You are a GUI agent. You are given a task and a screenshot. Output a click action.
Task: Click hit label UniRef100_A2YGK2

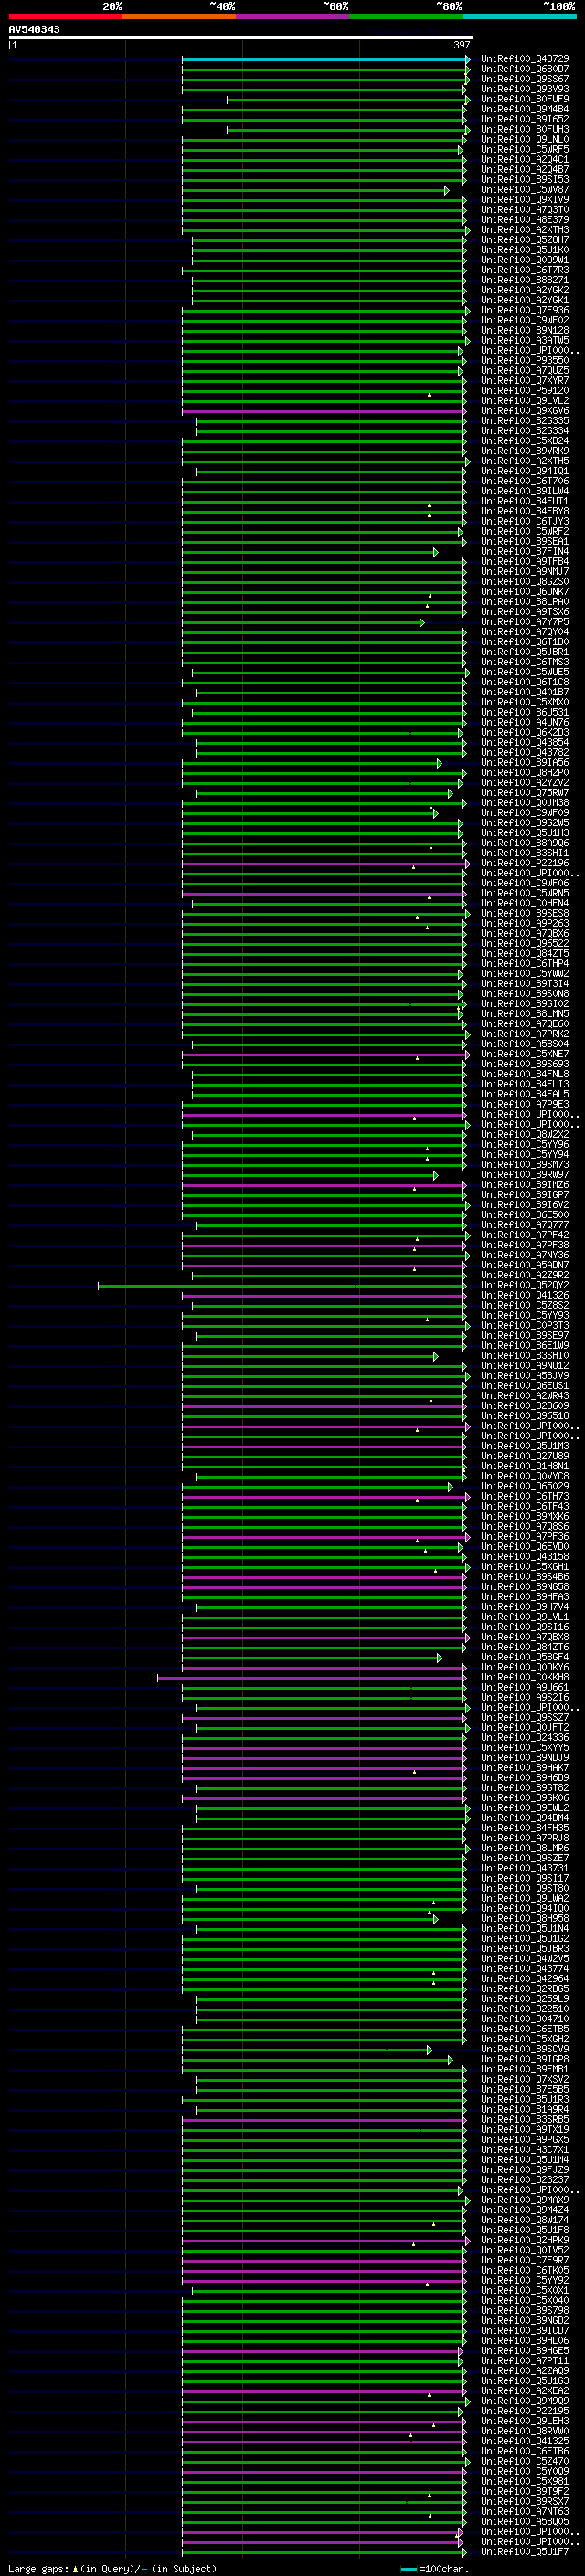pos(524,290)
